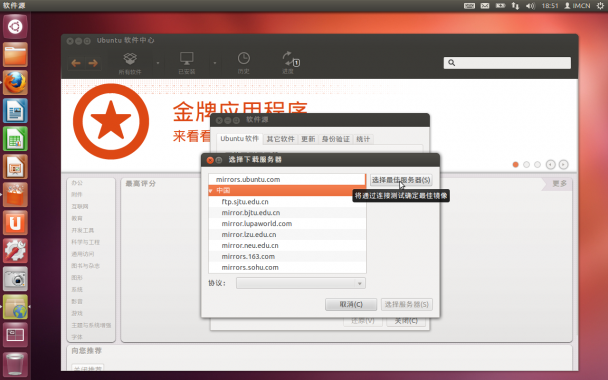Click 选择最佳服务器(S) button
Image resolution: width=608 pixels, height=380 pixels.
pos(401,180)
